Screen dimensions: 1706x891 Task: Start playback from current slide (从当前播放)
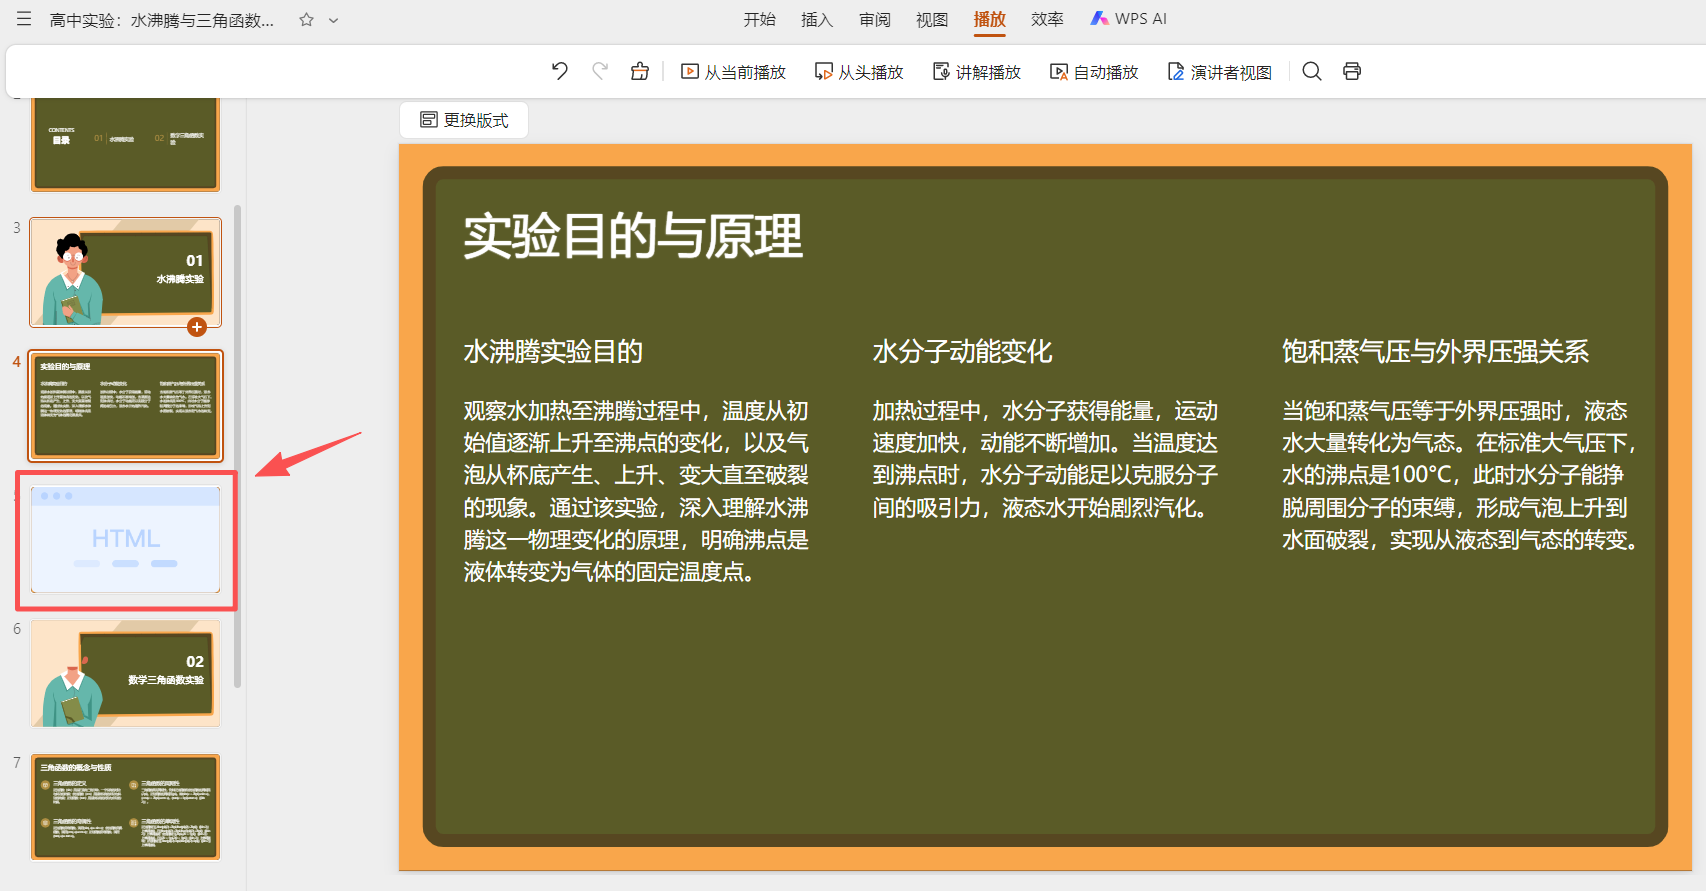[733, 72]
